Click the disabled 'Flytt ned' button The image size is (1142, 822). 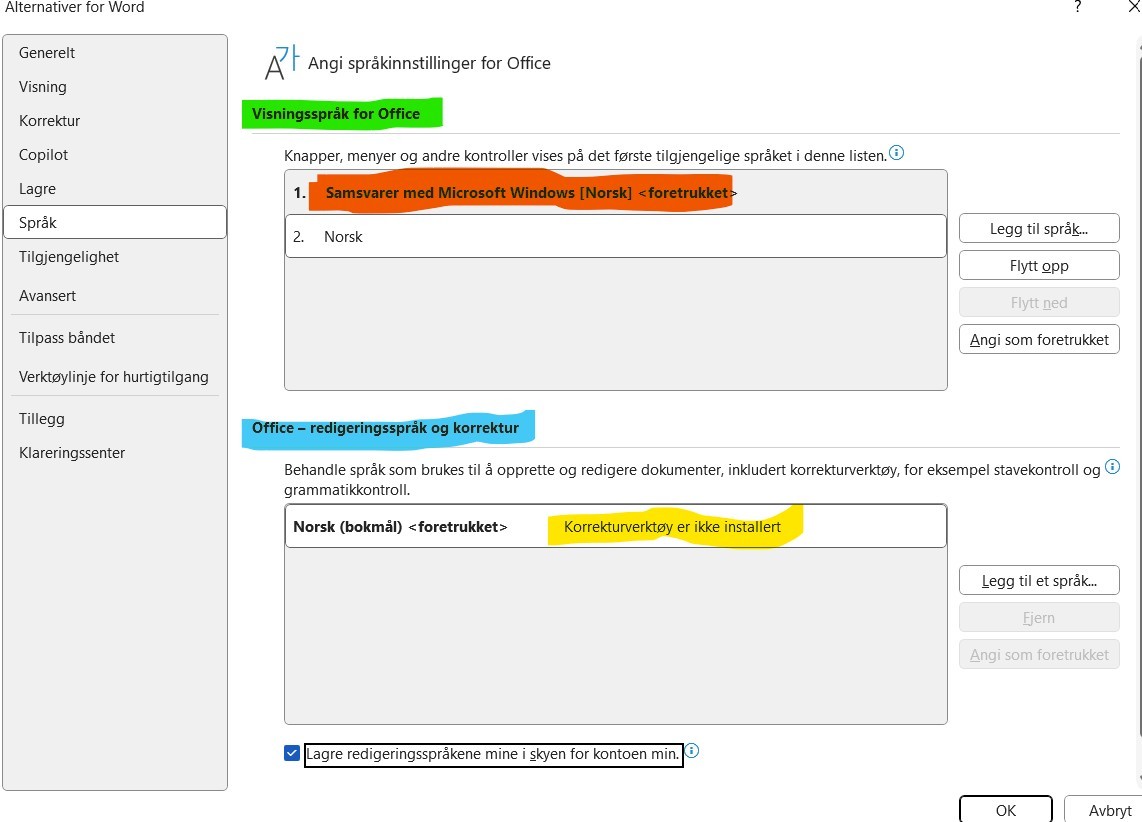coord(1039,302)
